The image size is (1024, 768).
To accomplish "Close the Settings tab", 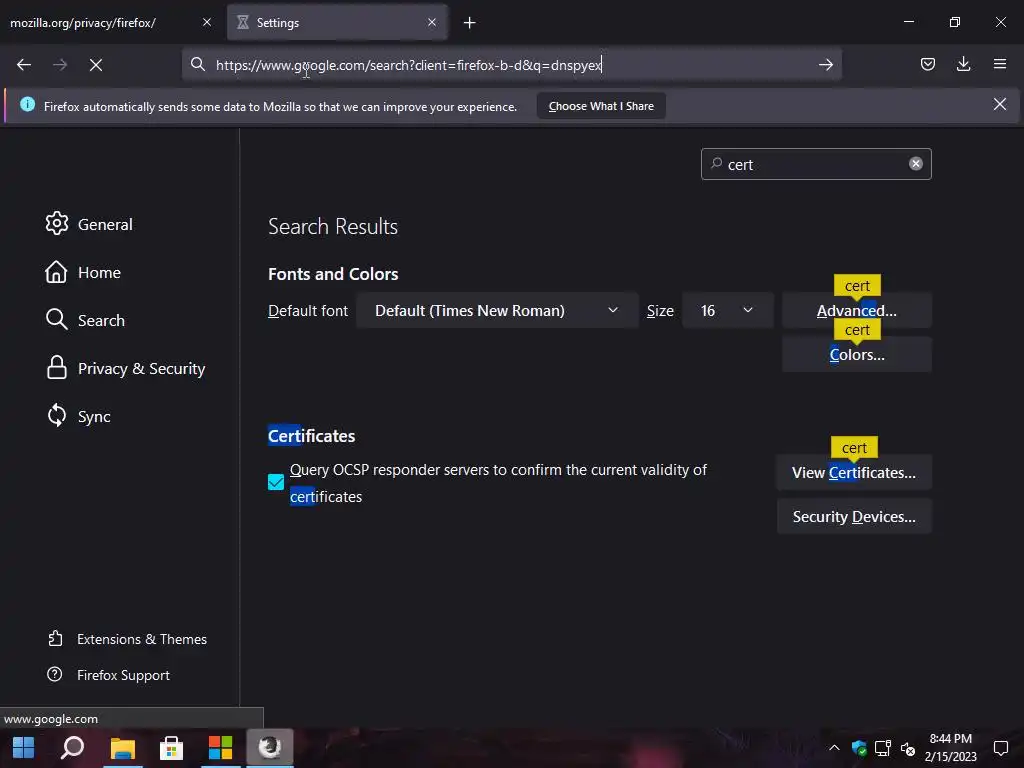I will tap(432, 22).
